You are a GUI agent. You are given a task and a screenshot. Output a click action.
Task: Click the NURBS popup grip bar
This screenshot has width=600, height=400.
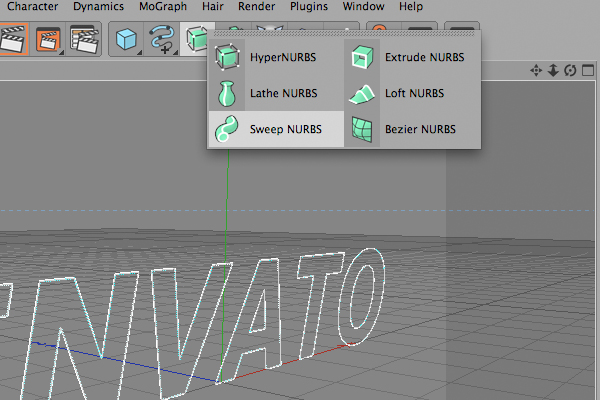(x=344, y=34)
